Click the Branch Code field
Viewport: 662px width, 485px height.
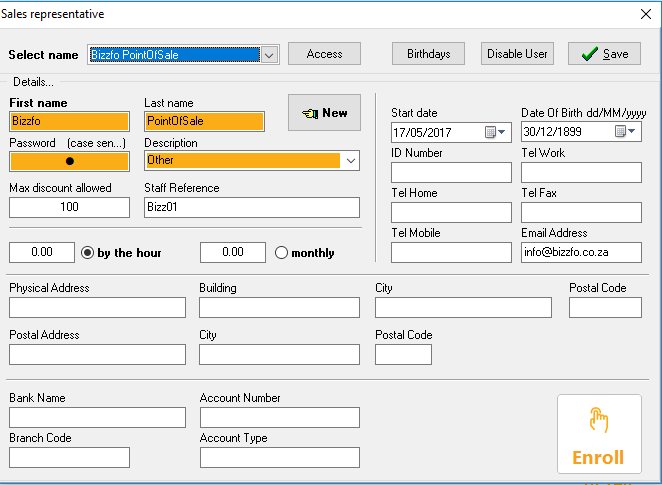click(69, 458)
